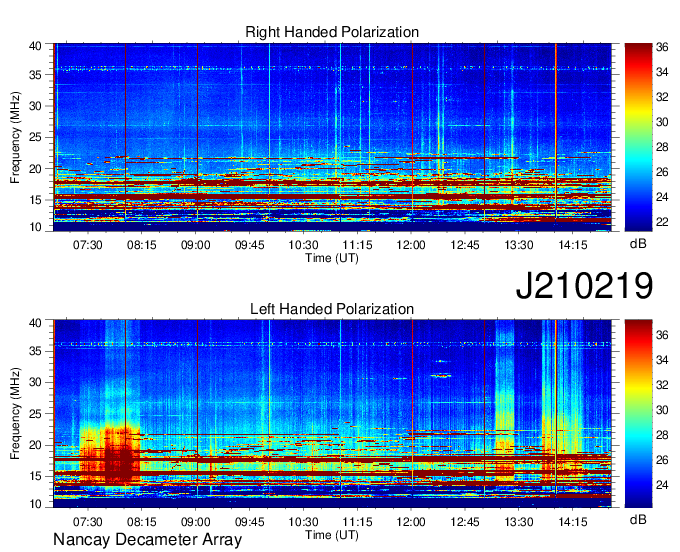Click the 09:45 time tick under the top plot
Image resolution: width=680 pixels, height=552 pixels.
(249, 245)
